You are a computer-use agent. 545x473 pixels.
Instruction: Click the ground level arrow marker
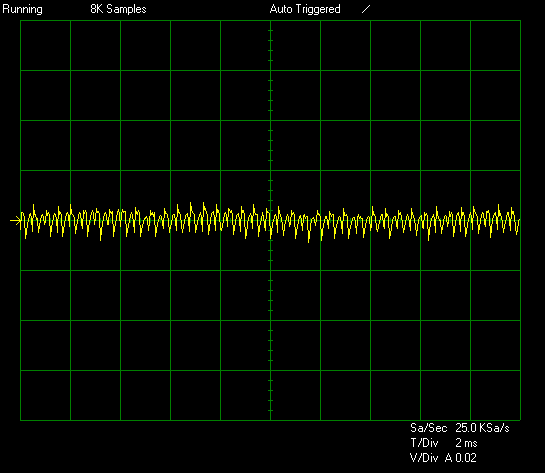pos(15,220)
